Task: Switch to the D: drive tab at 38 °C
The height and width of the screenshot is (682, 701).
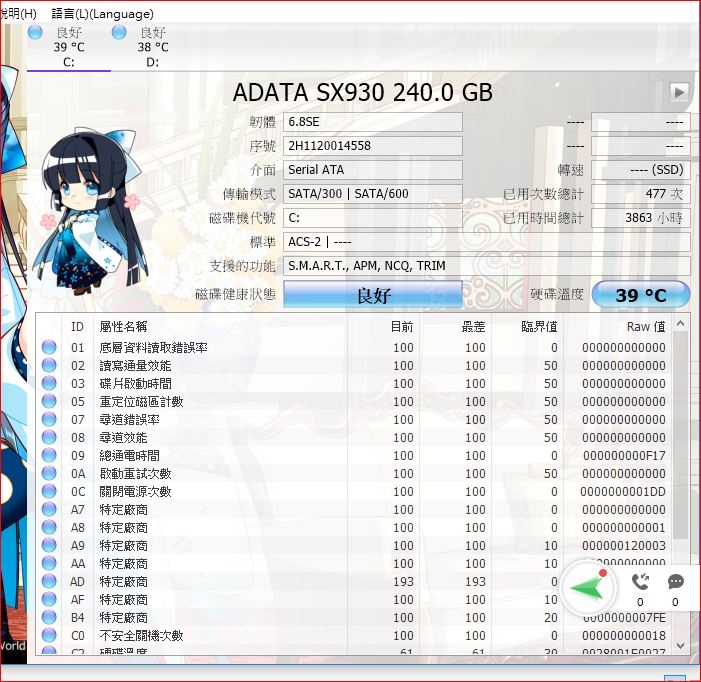Action: pyautogui.click(x=152, y=47)
